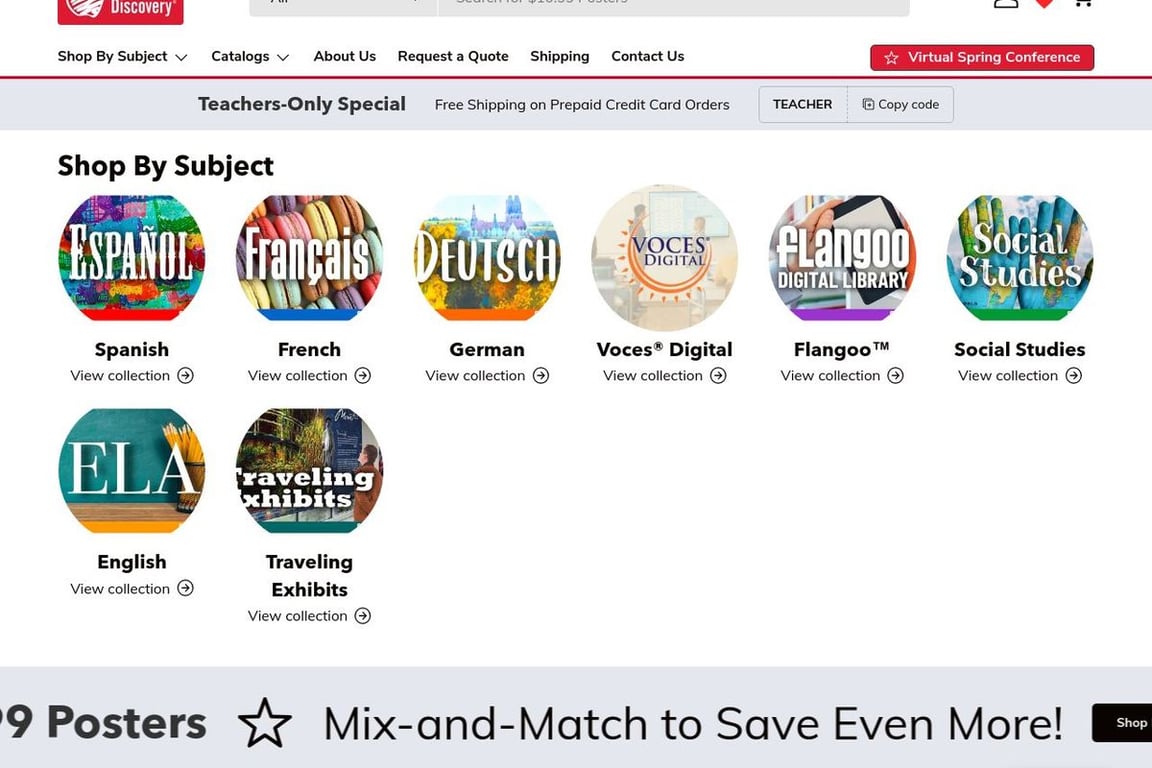Open the Contact Us page

click(647, 57)
